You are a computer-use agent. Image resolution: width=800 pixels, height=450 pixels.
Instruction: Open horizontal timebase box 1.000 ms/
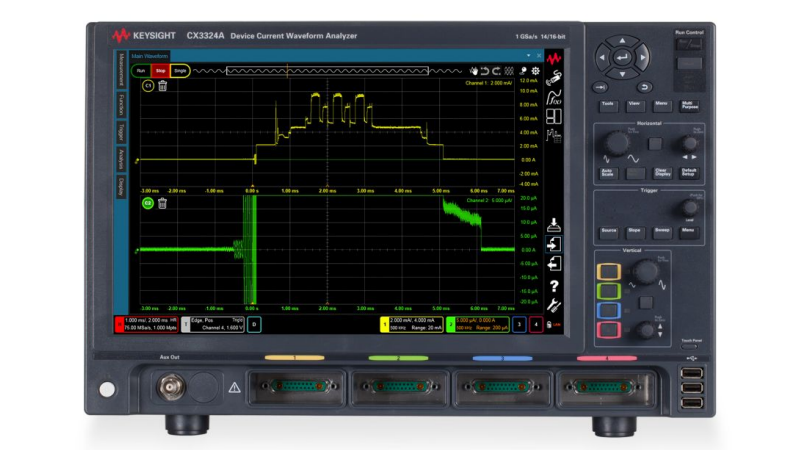[x=146, y=324]
